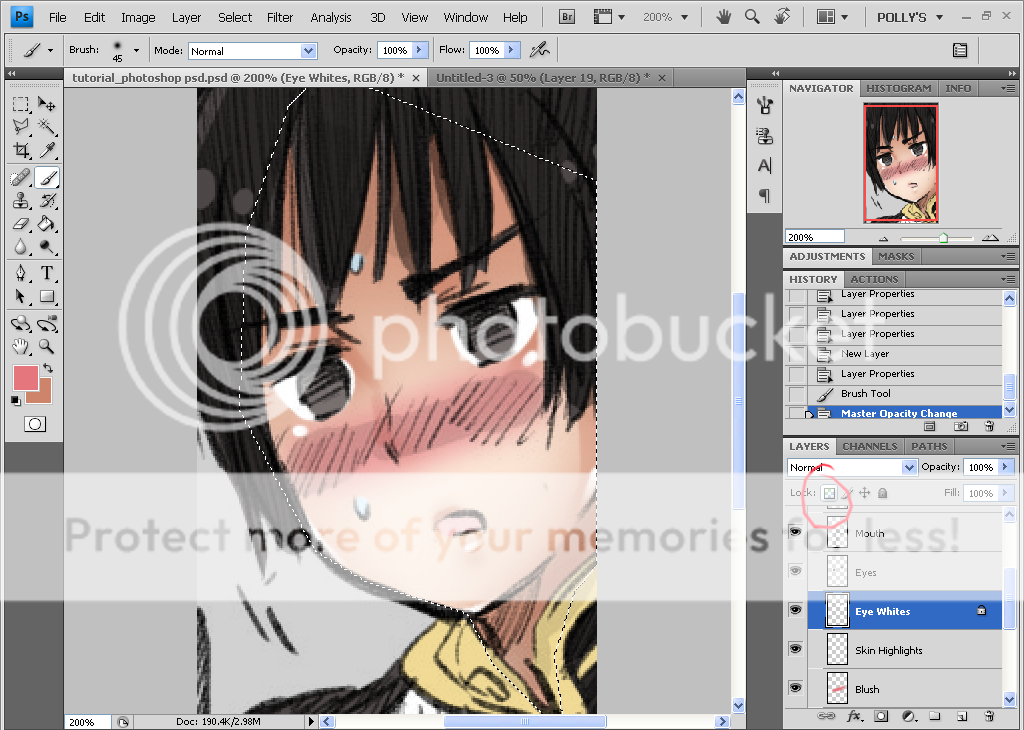The width and height of the screenshot is (1024, 730).
Task: Select the Zoom tool in toolbox
Action: [46, 347]
